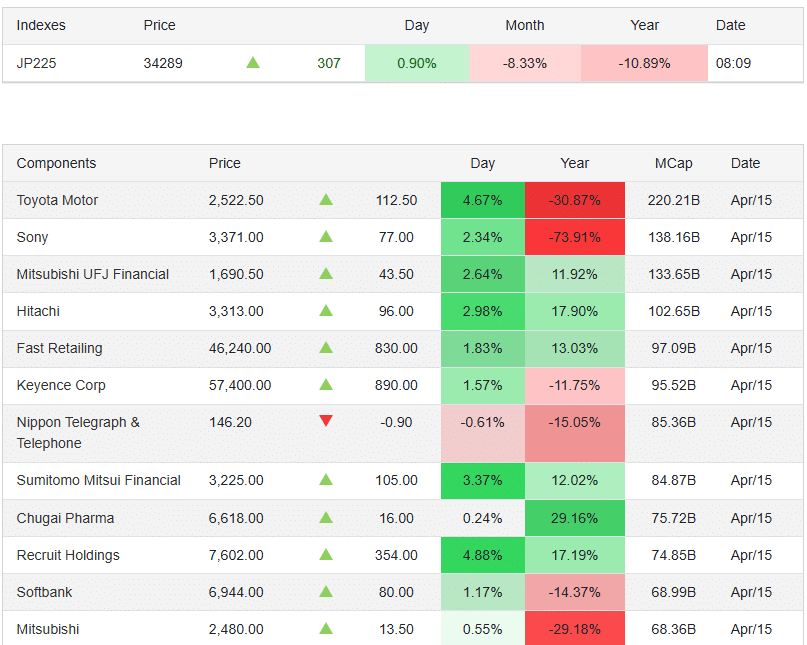Image resolution: width=807 pixels, height=645 pixels.
Task: Click the up arrow in Softbank row
Action: [326, 592]
